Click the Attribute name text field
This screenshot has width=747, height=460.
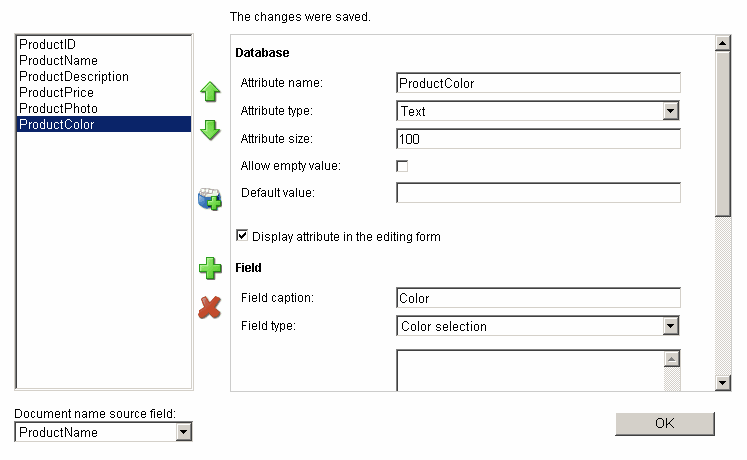coord(538,83)
